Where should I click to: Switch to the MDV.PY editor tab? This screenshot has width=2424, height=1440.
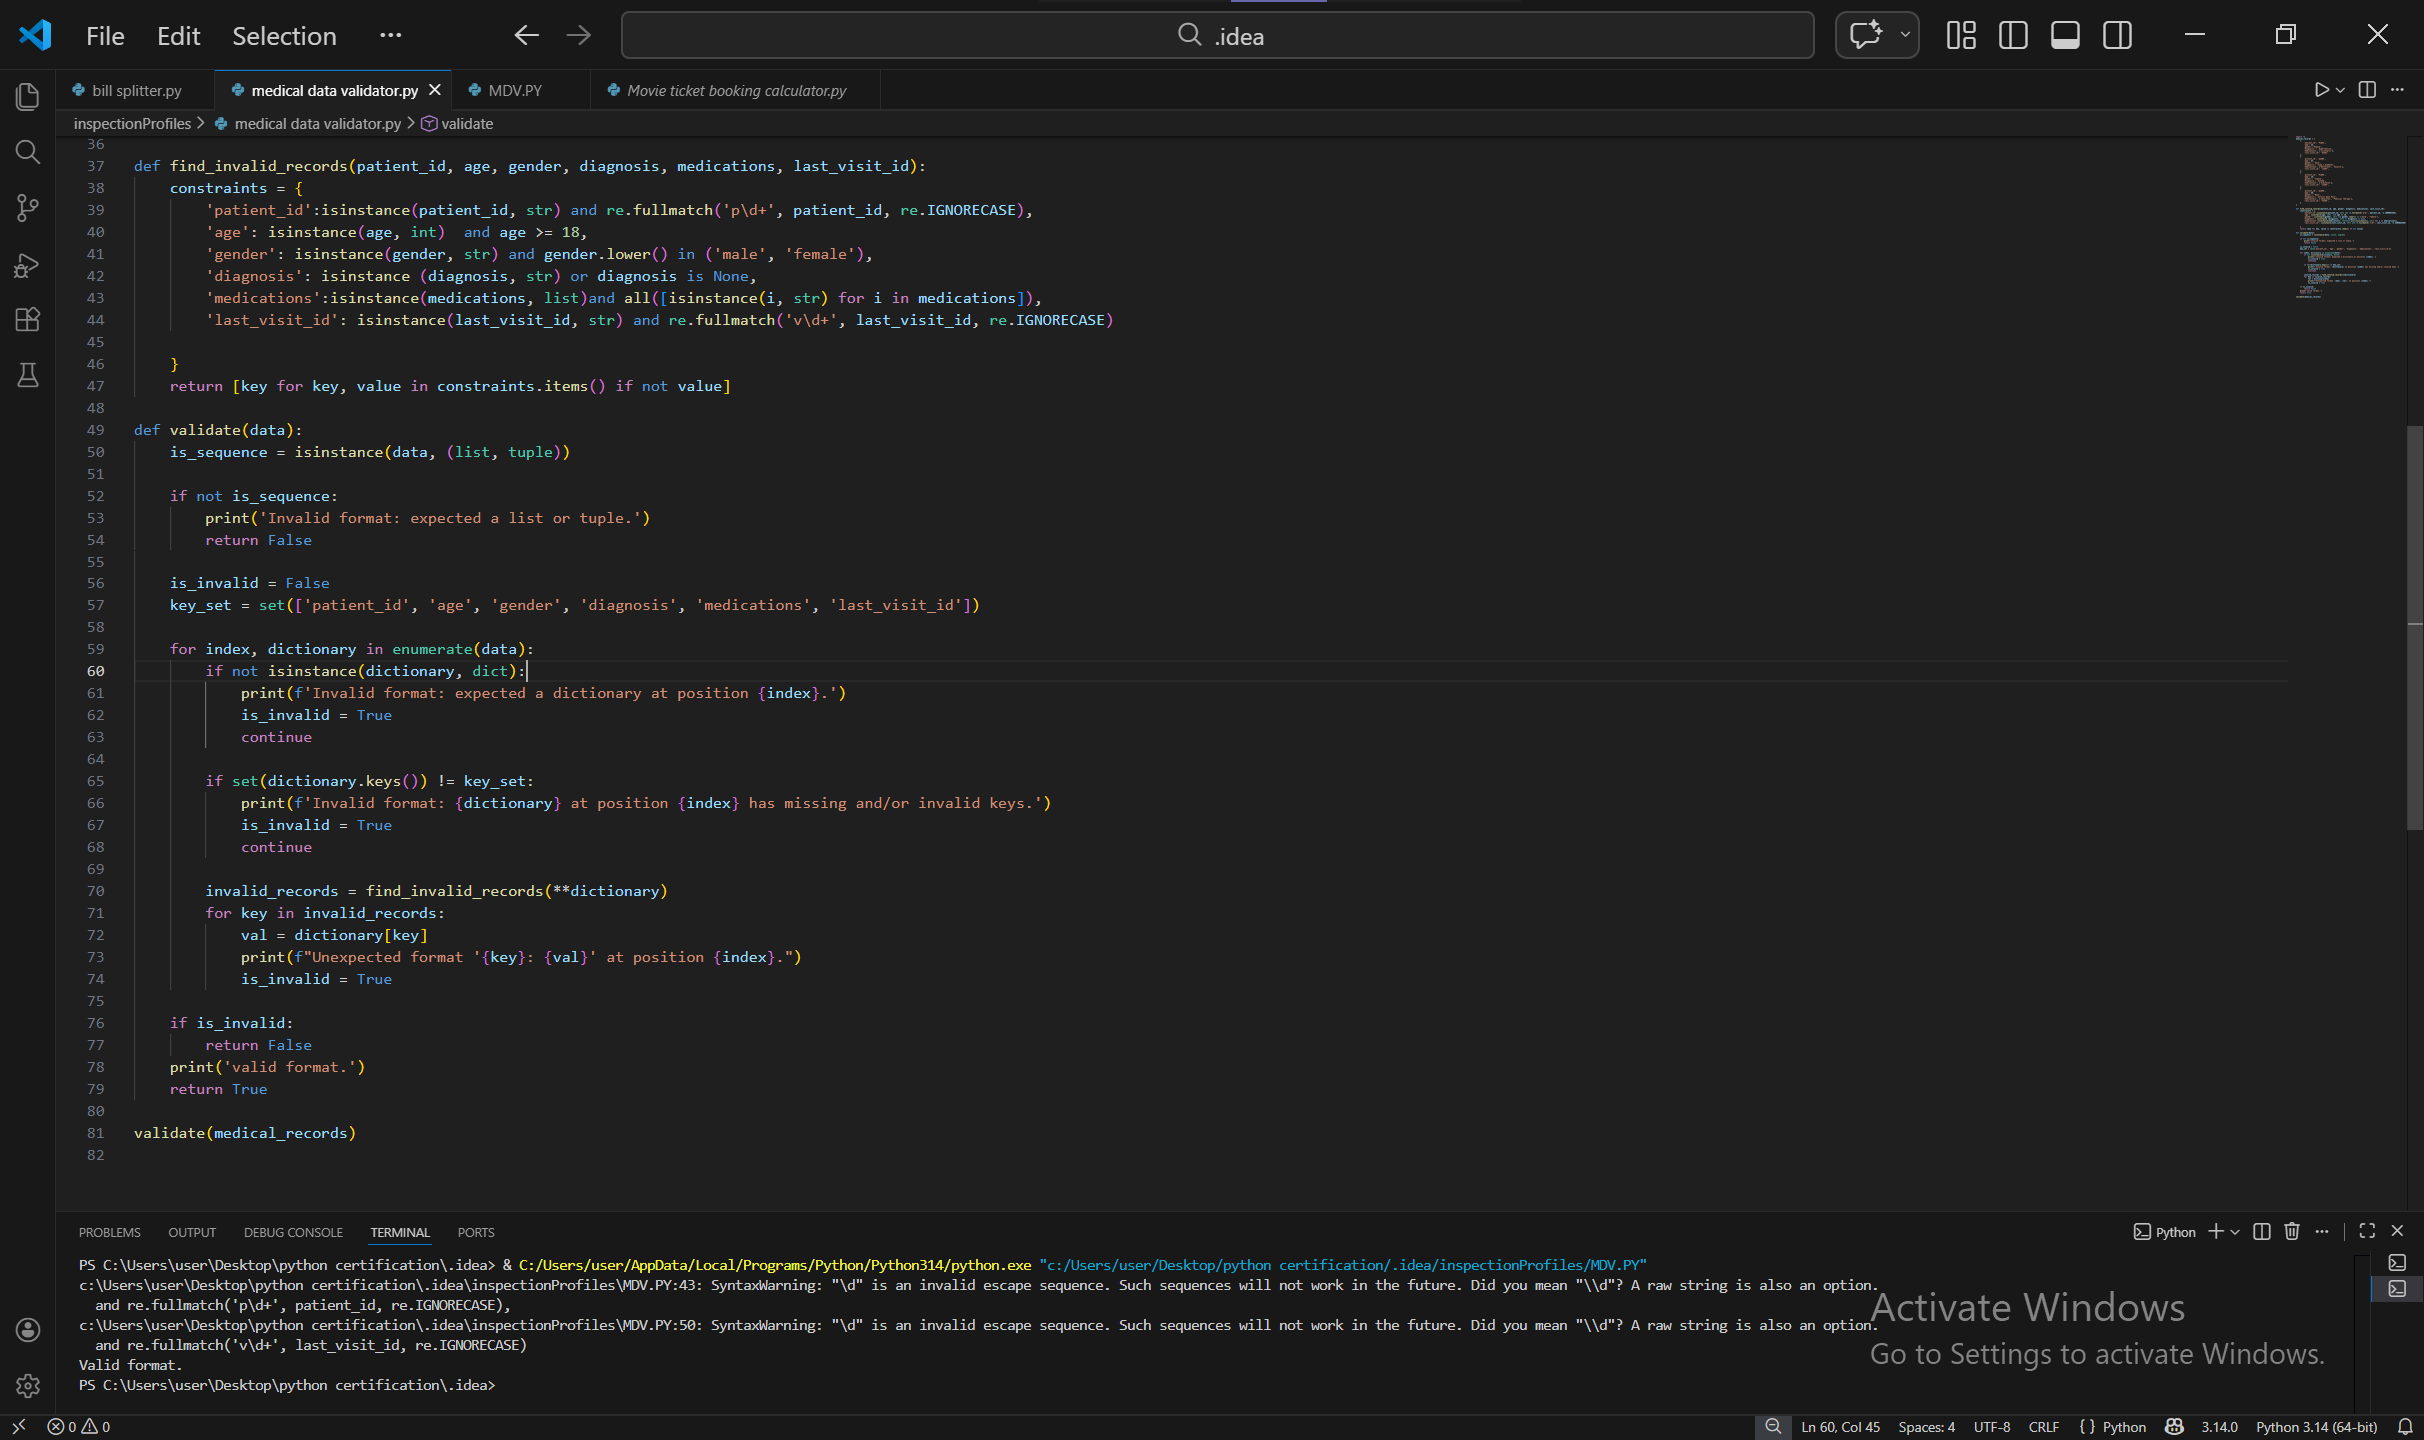(x=514, y=90)
